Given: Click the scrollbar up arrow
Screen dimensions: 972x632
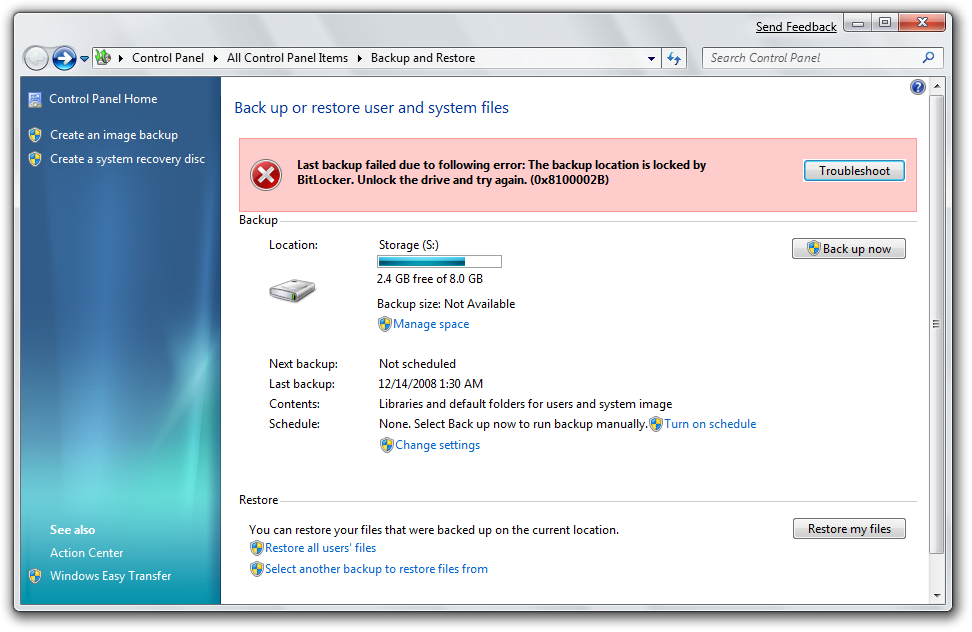Looking at the screenshot, I should (x=936, y=86).
